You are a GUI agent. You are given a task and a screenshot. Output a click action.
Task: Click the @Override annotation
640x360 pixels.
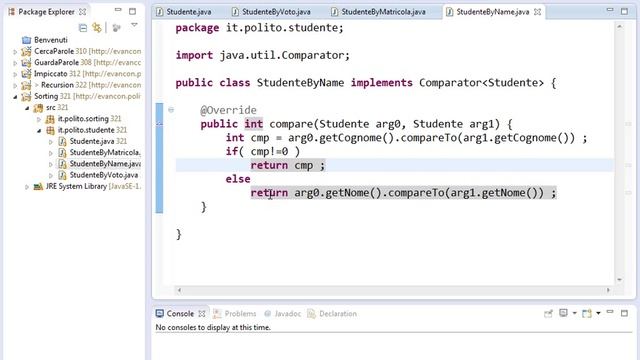(x=228, y=110)
